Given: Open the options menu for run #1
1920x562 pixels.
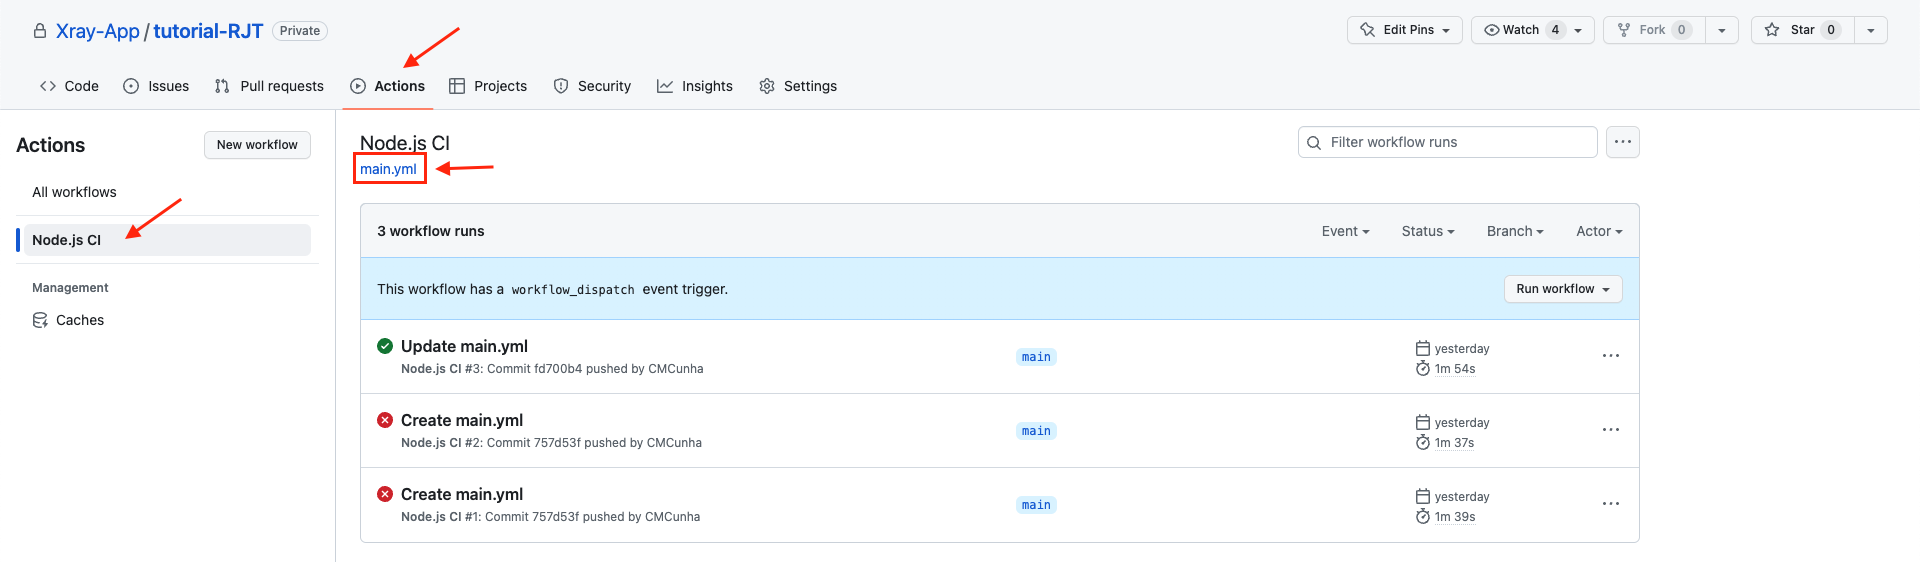Looking at the screenshot, I should [x=1610, y=504].
